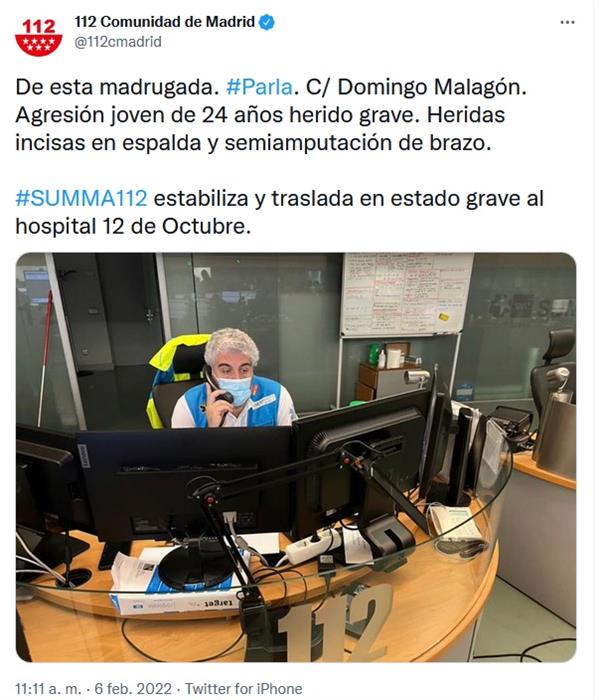Click the blue verified badge icon
Screen dimensions: 600x700
pyautogui.click(x=267, y=22)
